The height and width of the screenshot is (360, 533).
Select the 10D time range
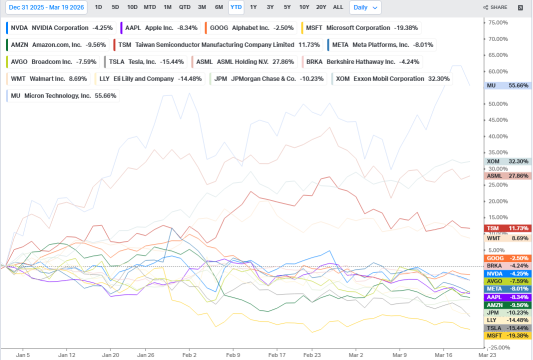132,7
